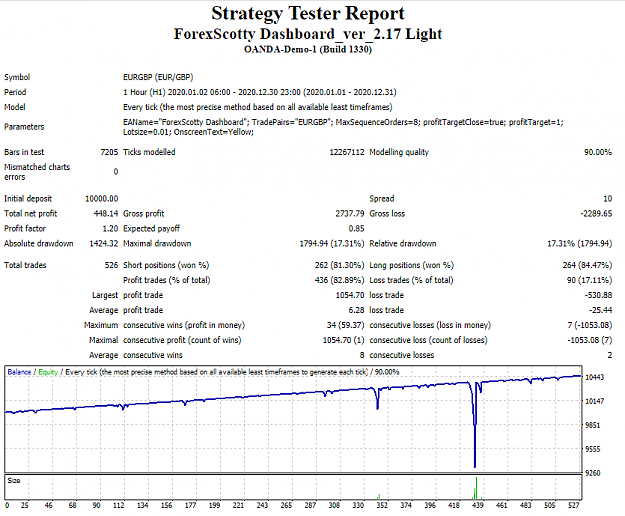The height and width of the screenshot is (516, 625).
Task: Select the Initial deposit 10000.00 value
Action: pos(102,198)
